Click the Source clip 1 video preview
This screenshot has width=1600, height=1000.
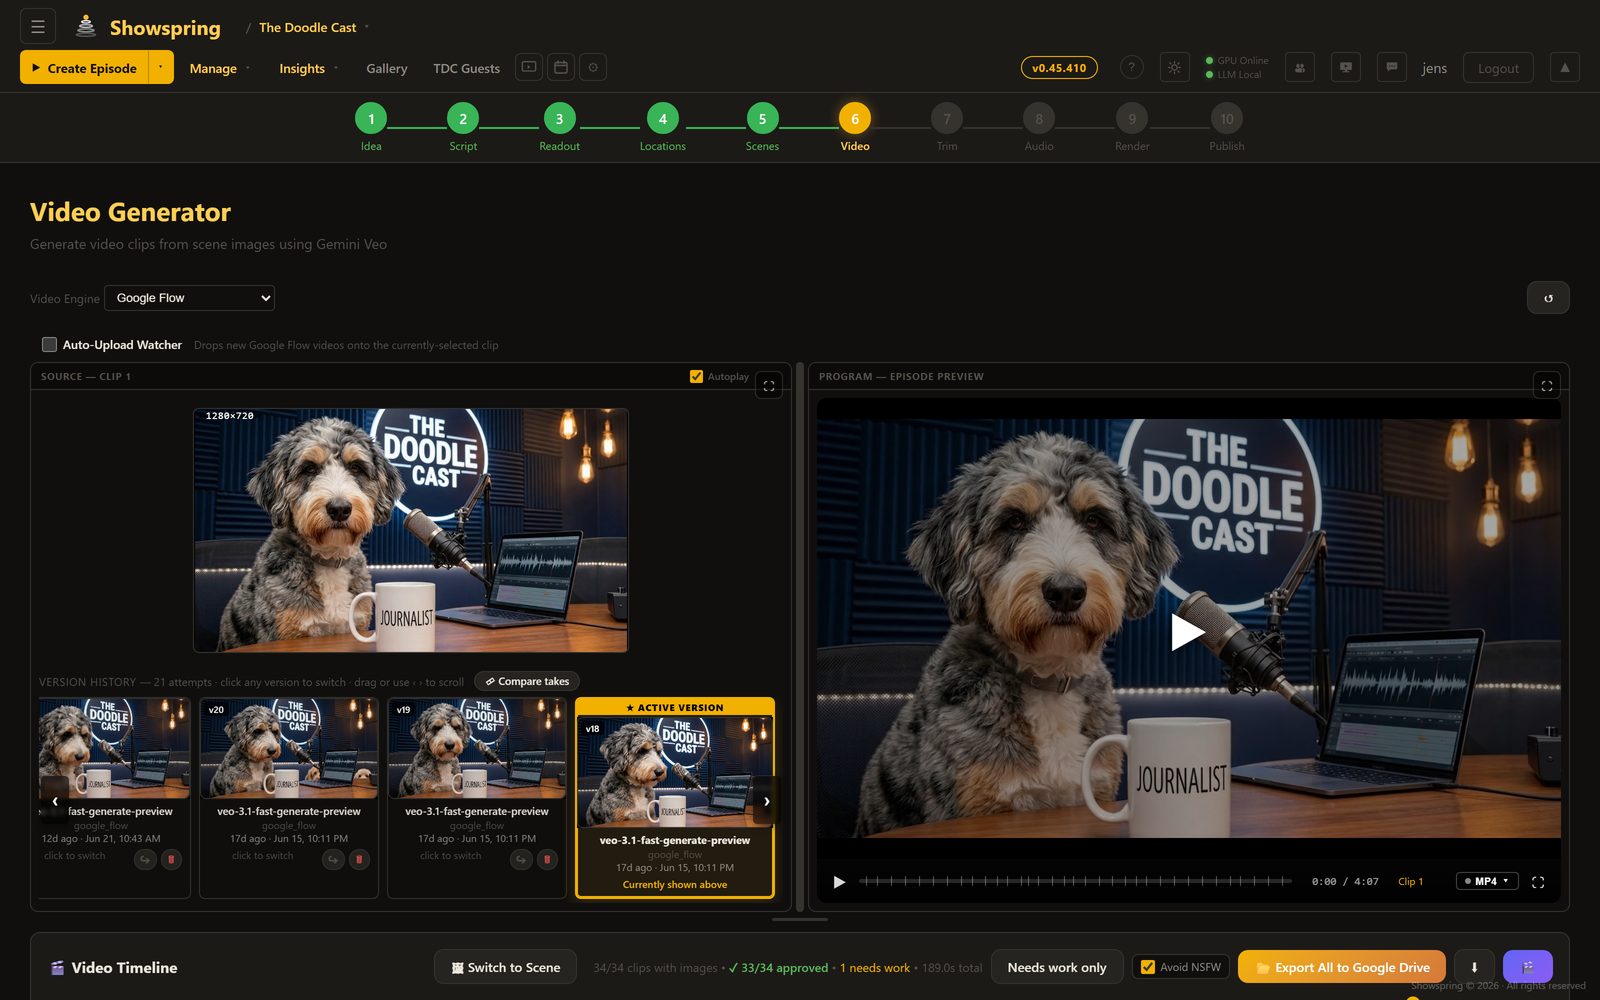coord(411,530)
